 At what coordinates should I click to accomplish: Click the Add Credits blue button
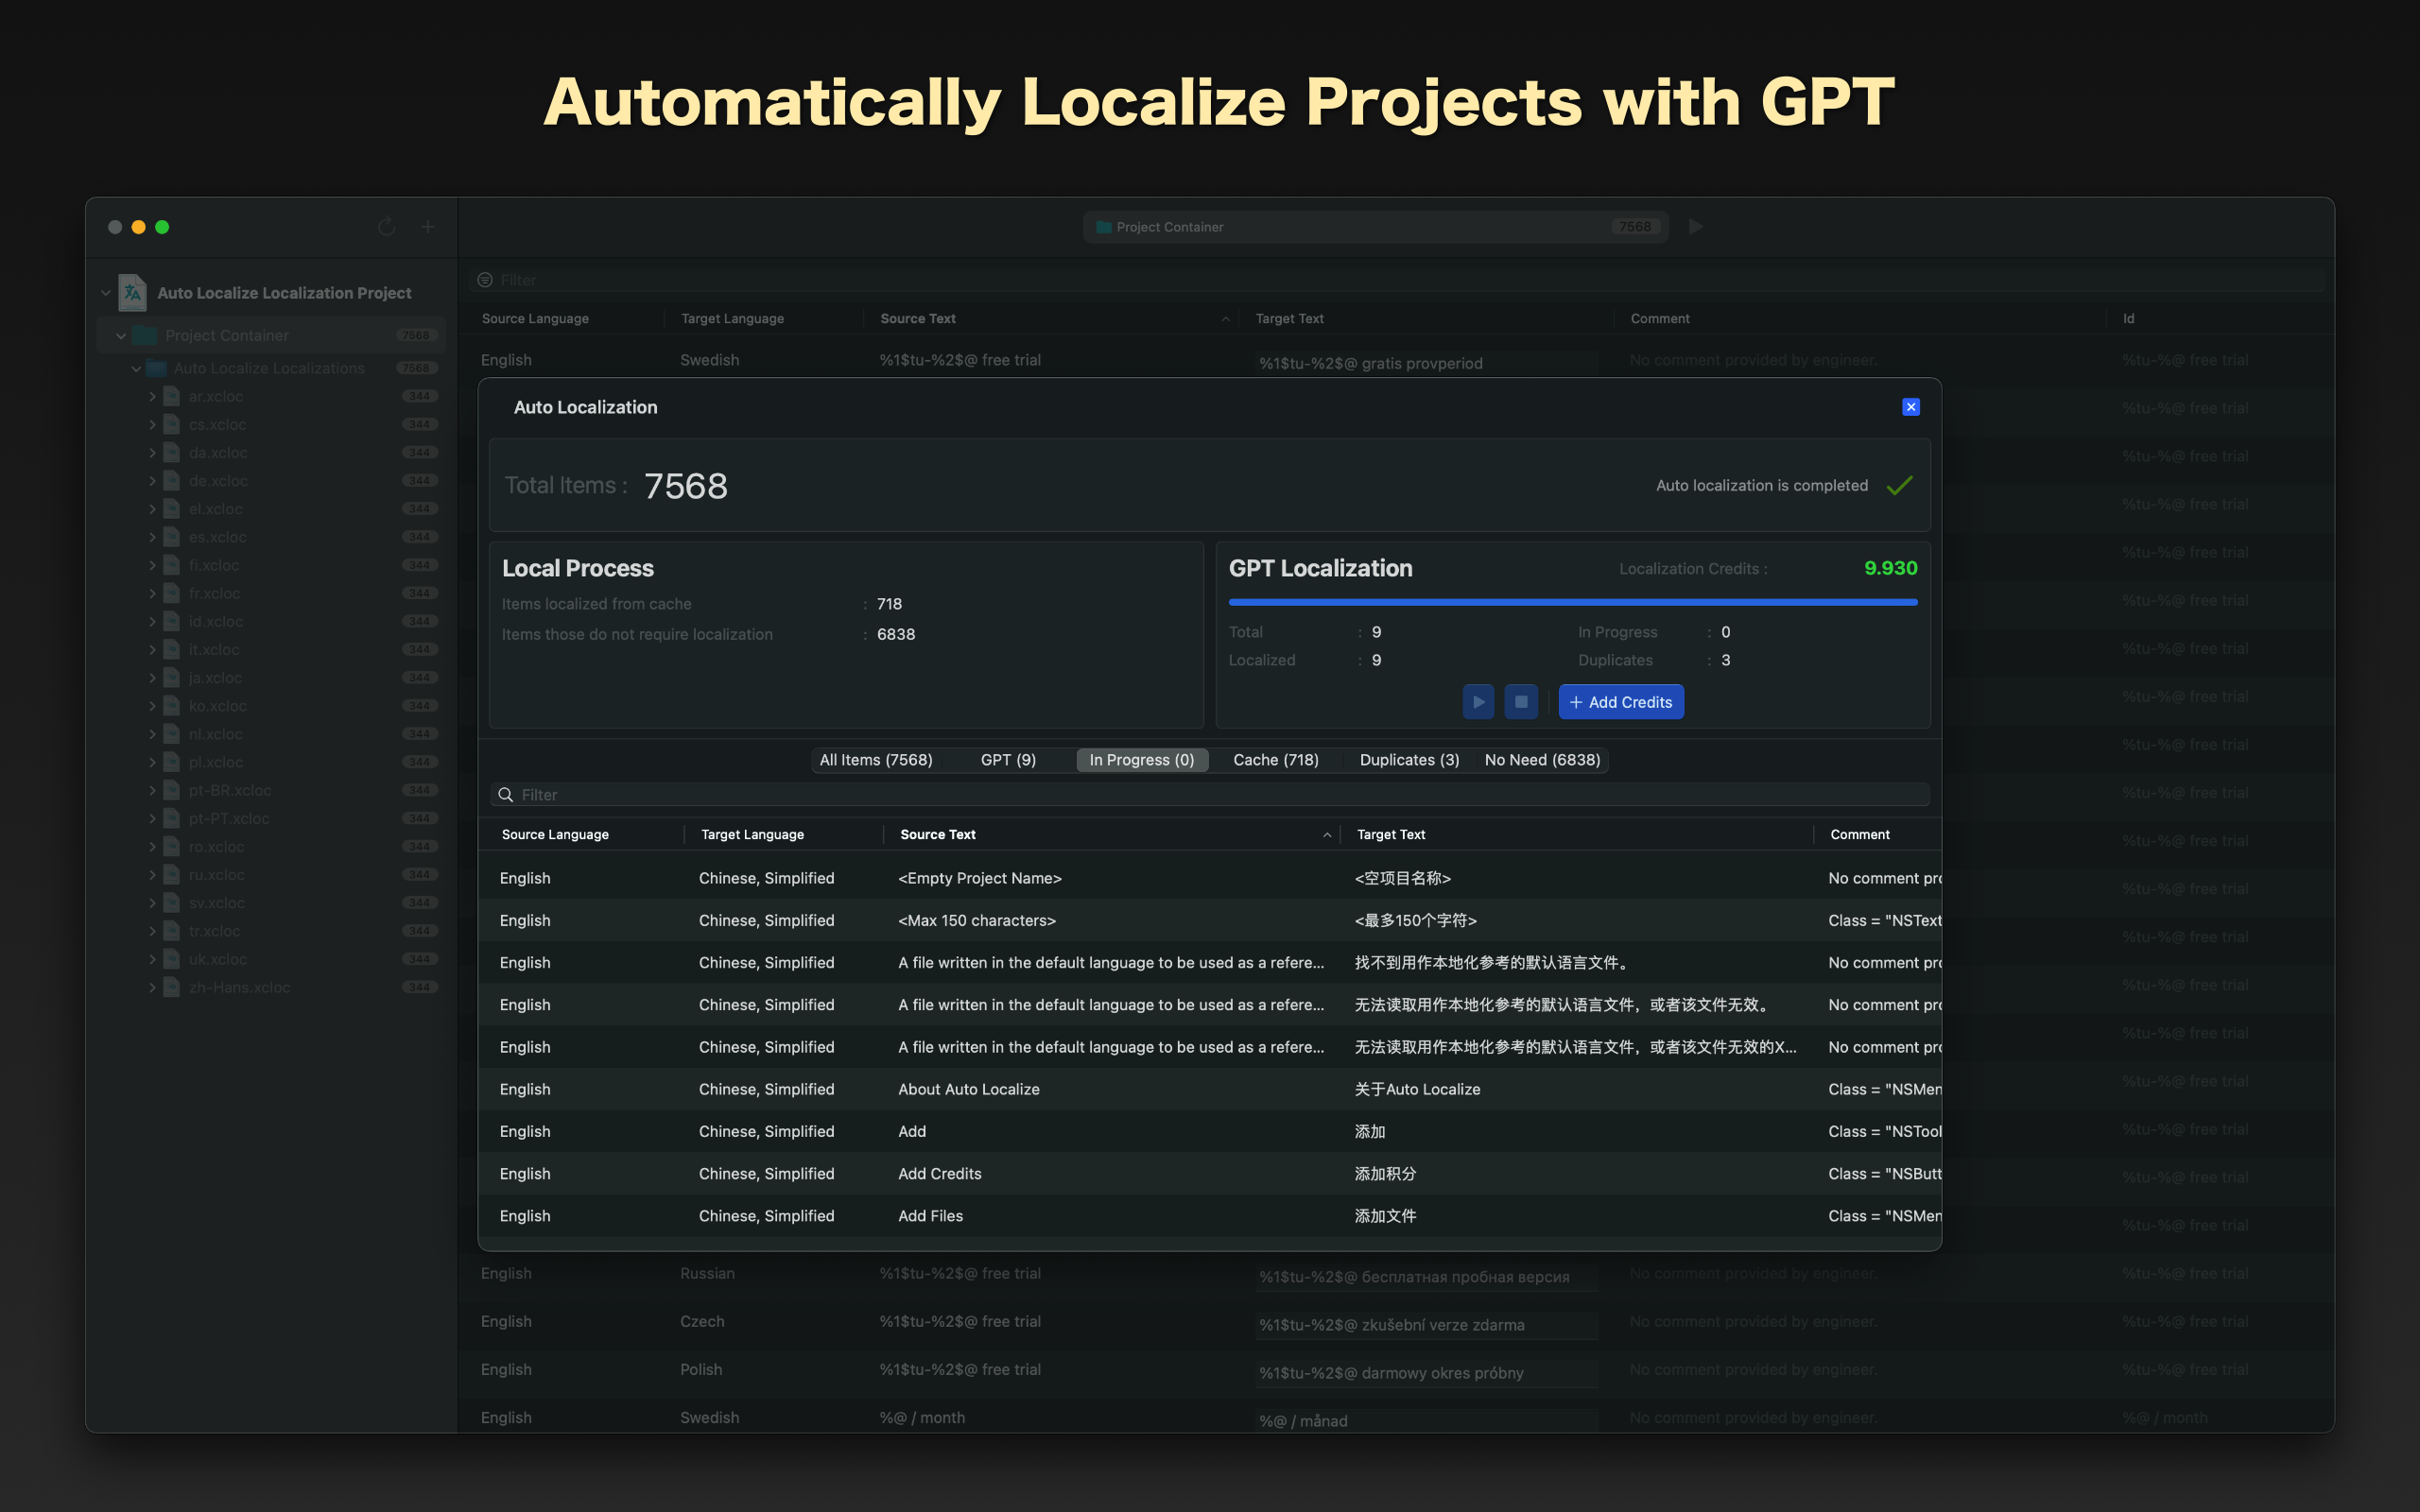click(1621, 702)
